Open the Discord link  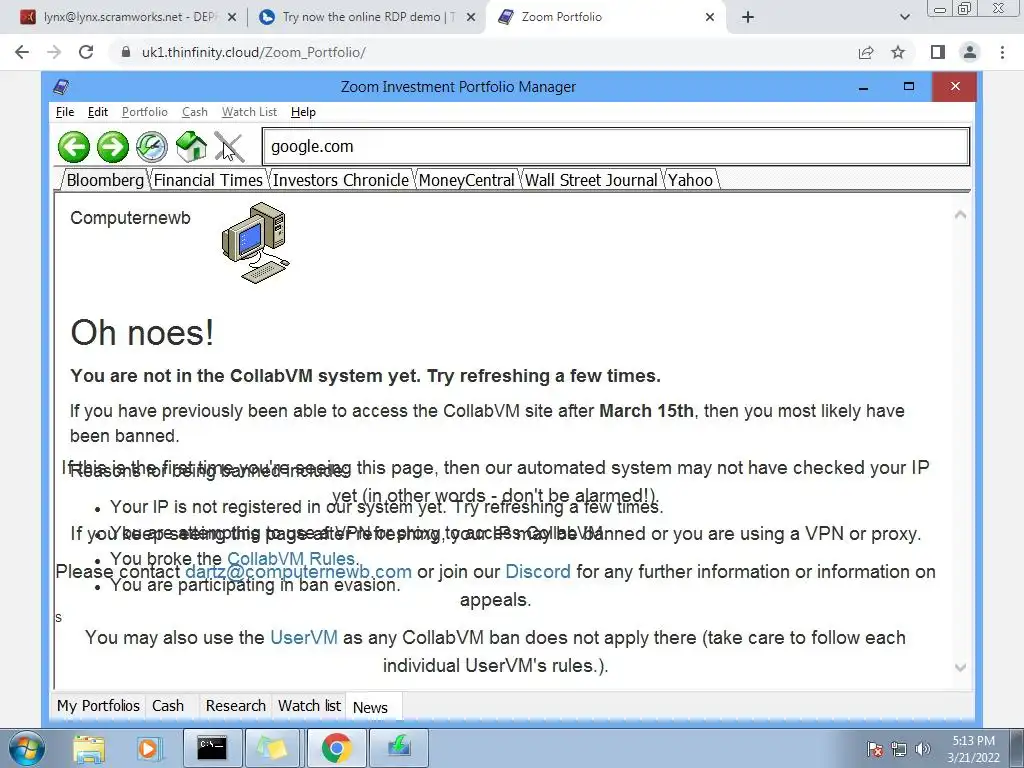[538, 571]
